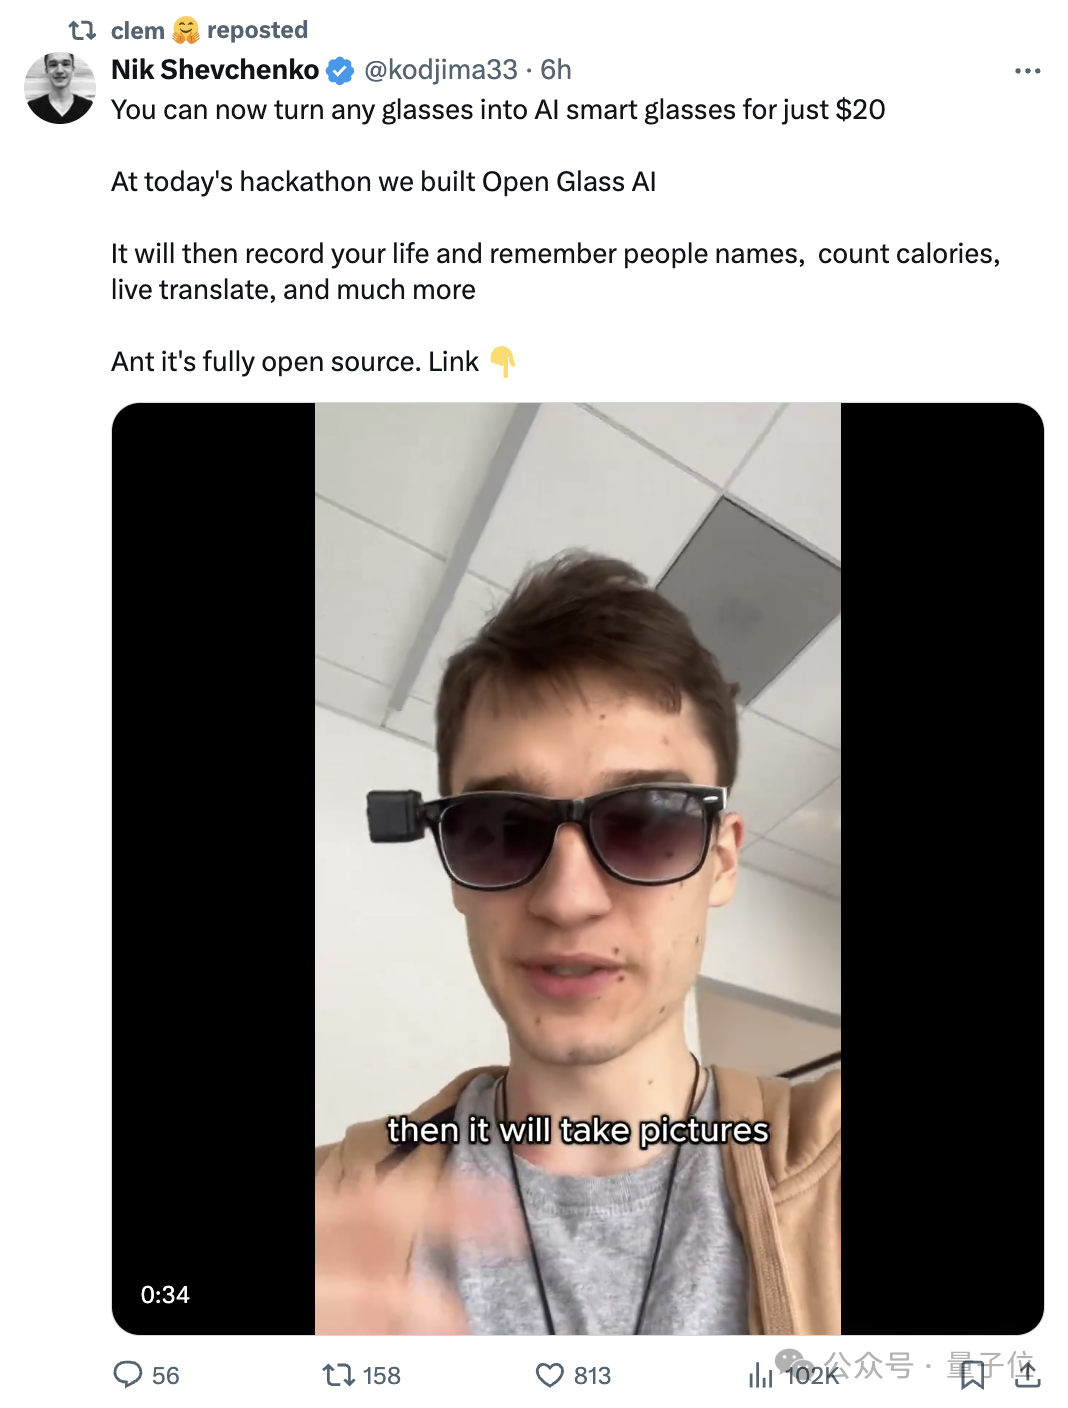View analytics via the bar chart icon
This screenshot has width=1068, height=1408.
tap(761, 1375)
